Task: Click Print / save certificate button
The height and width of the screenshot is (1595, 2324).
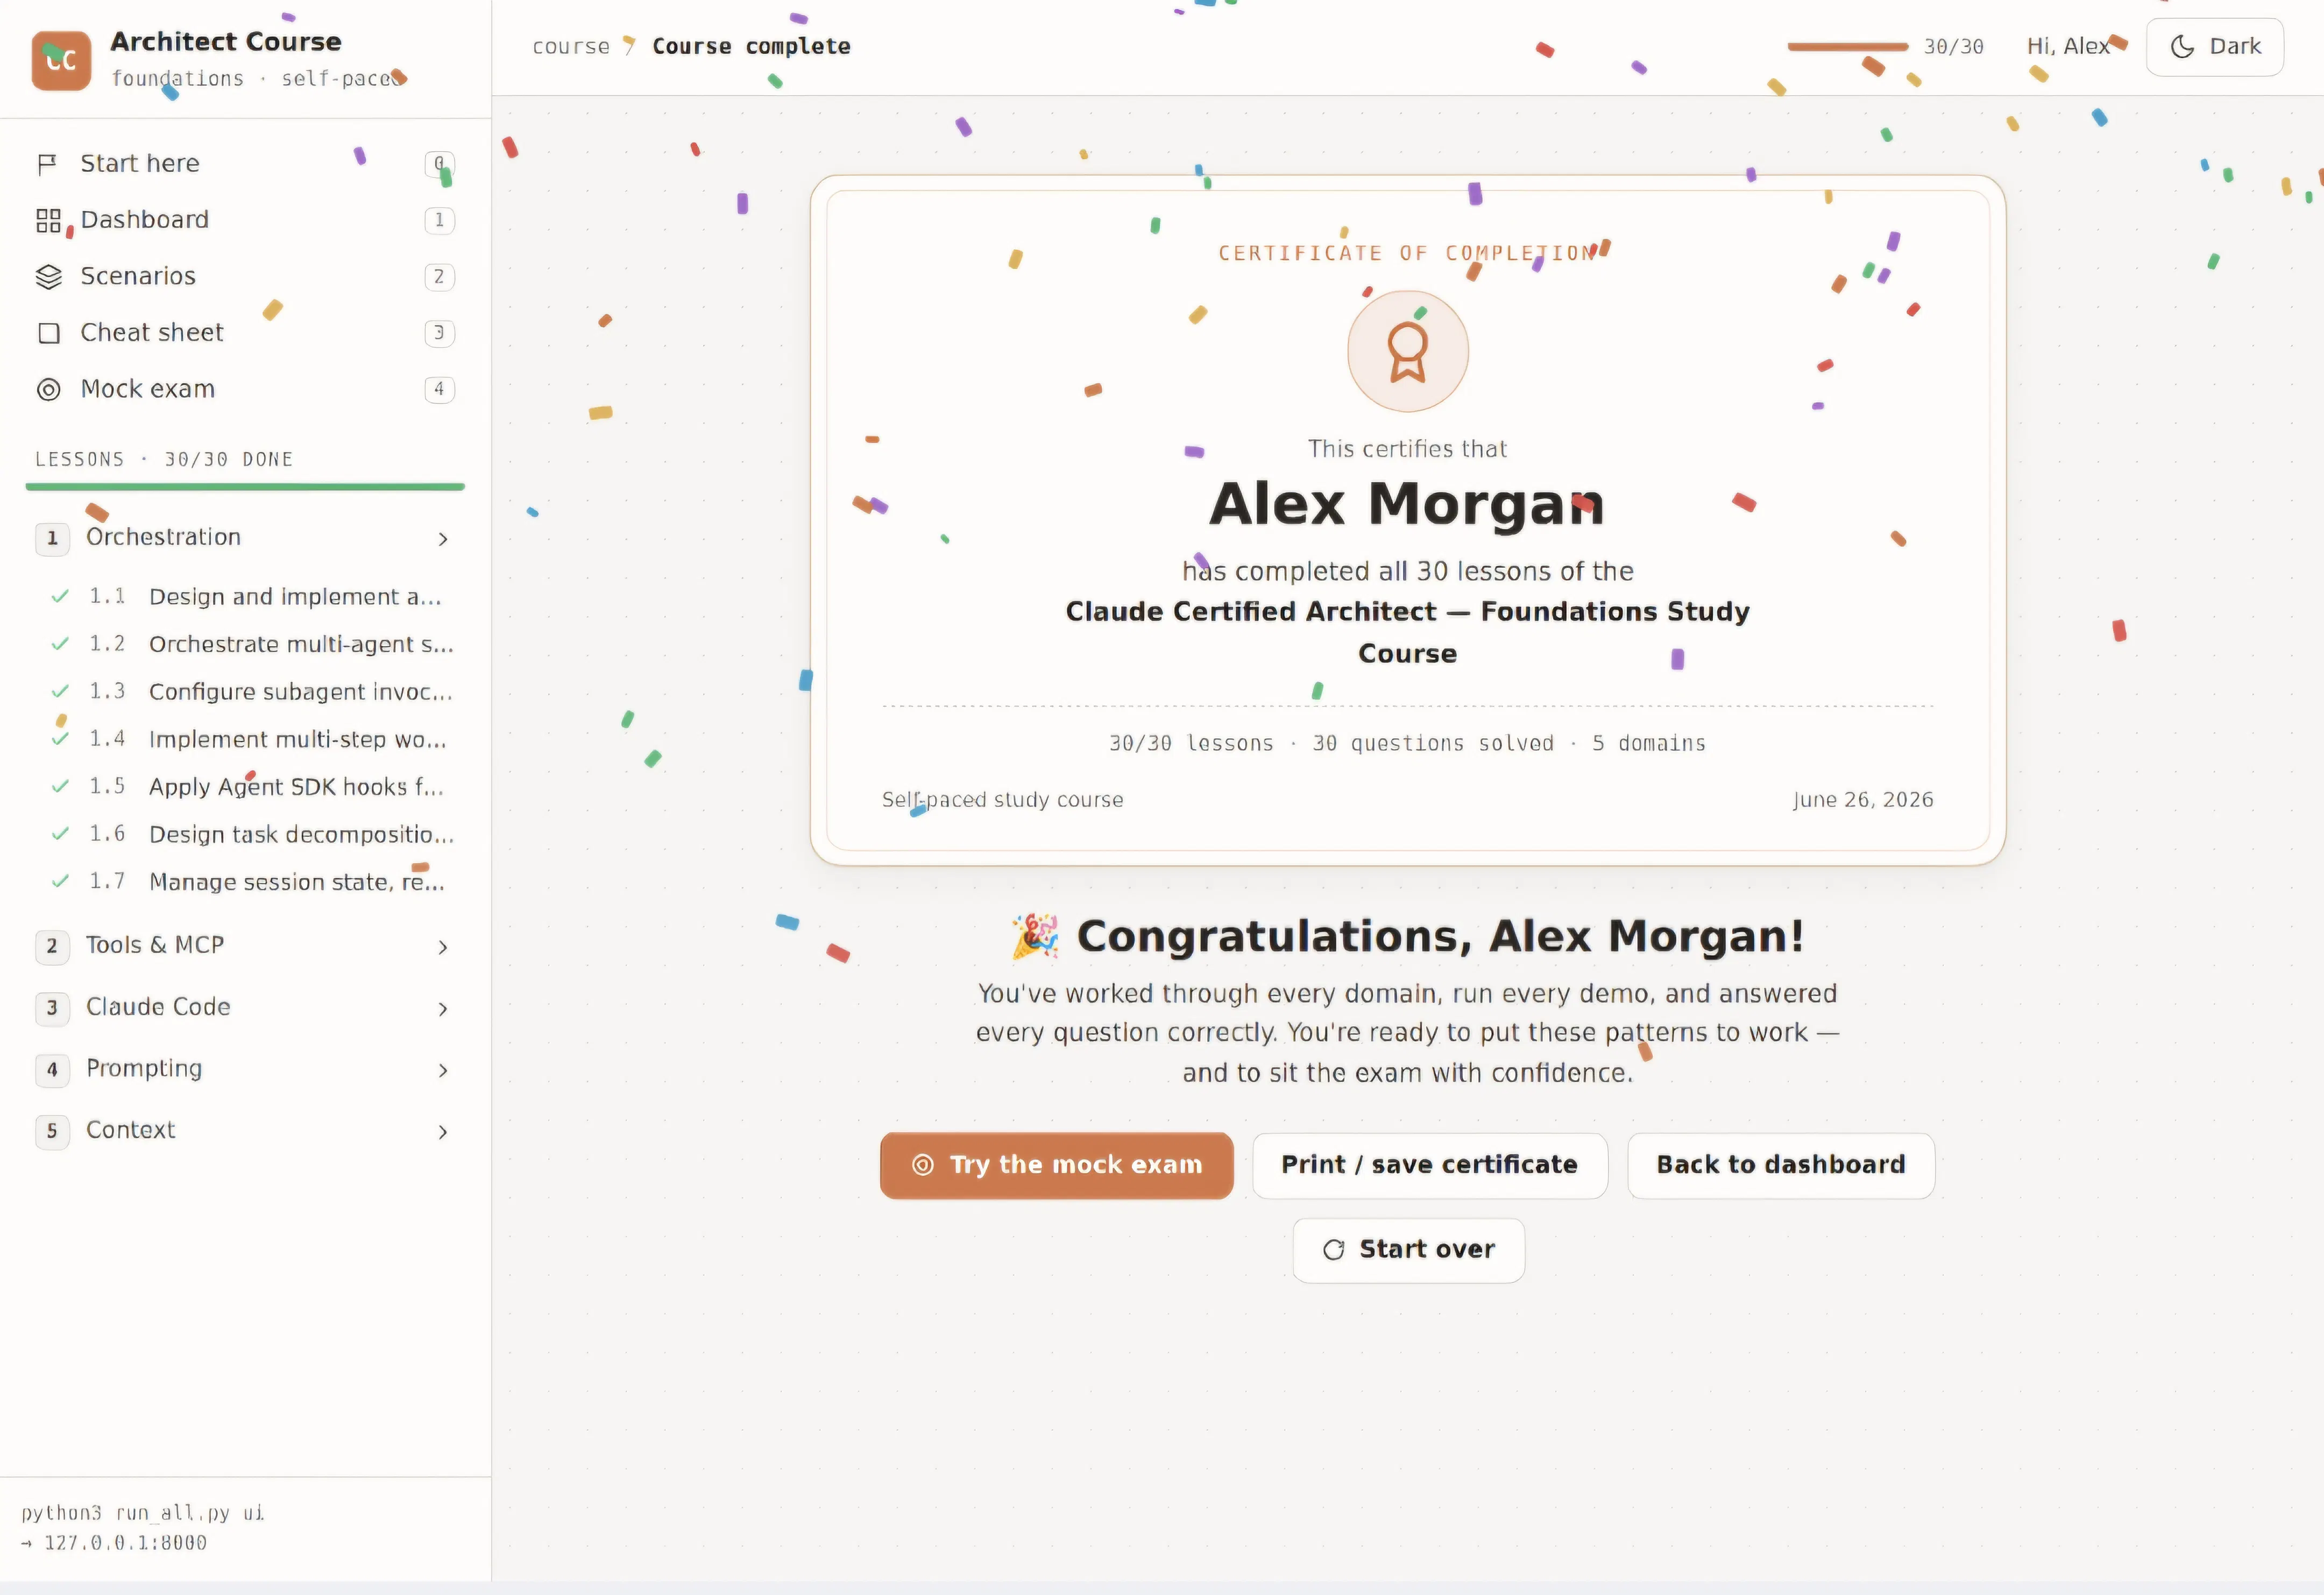Action: click(x=1429, y=1165)
